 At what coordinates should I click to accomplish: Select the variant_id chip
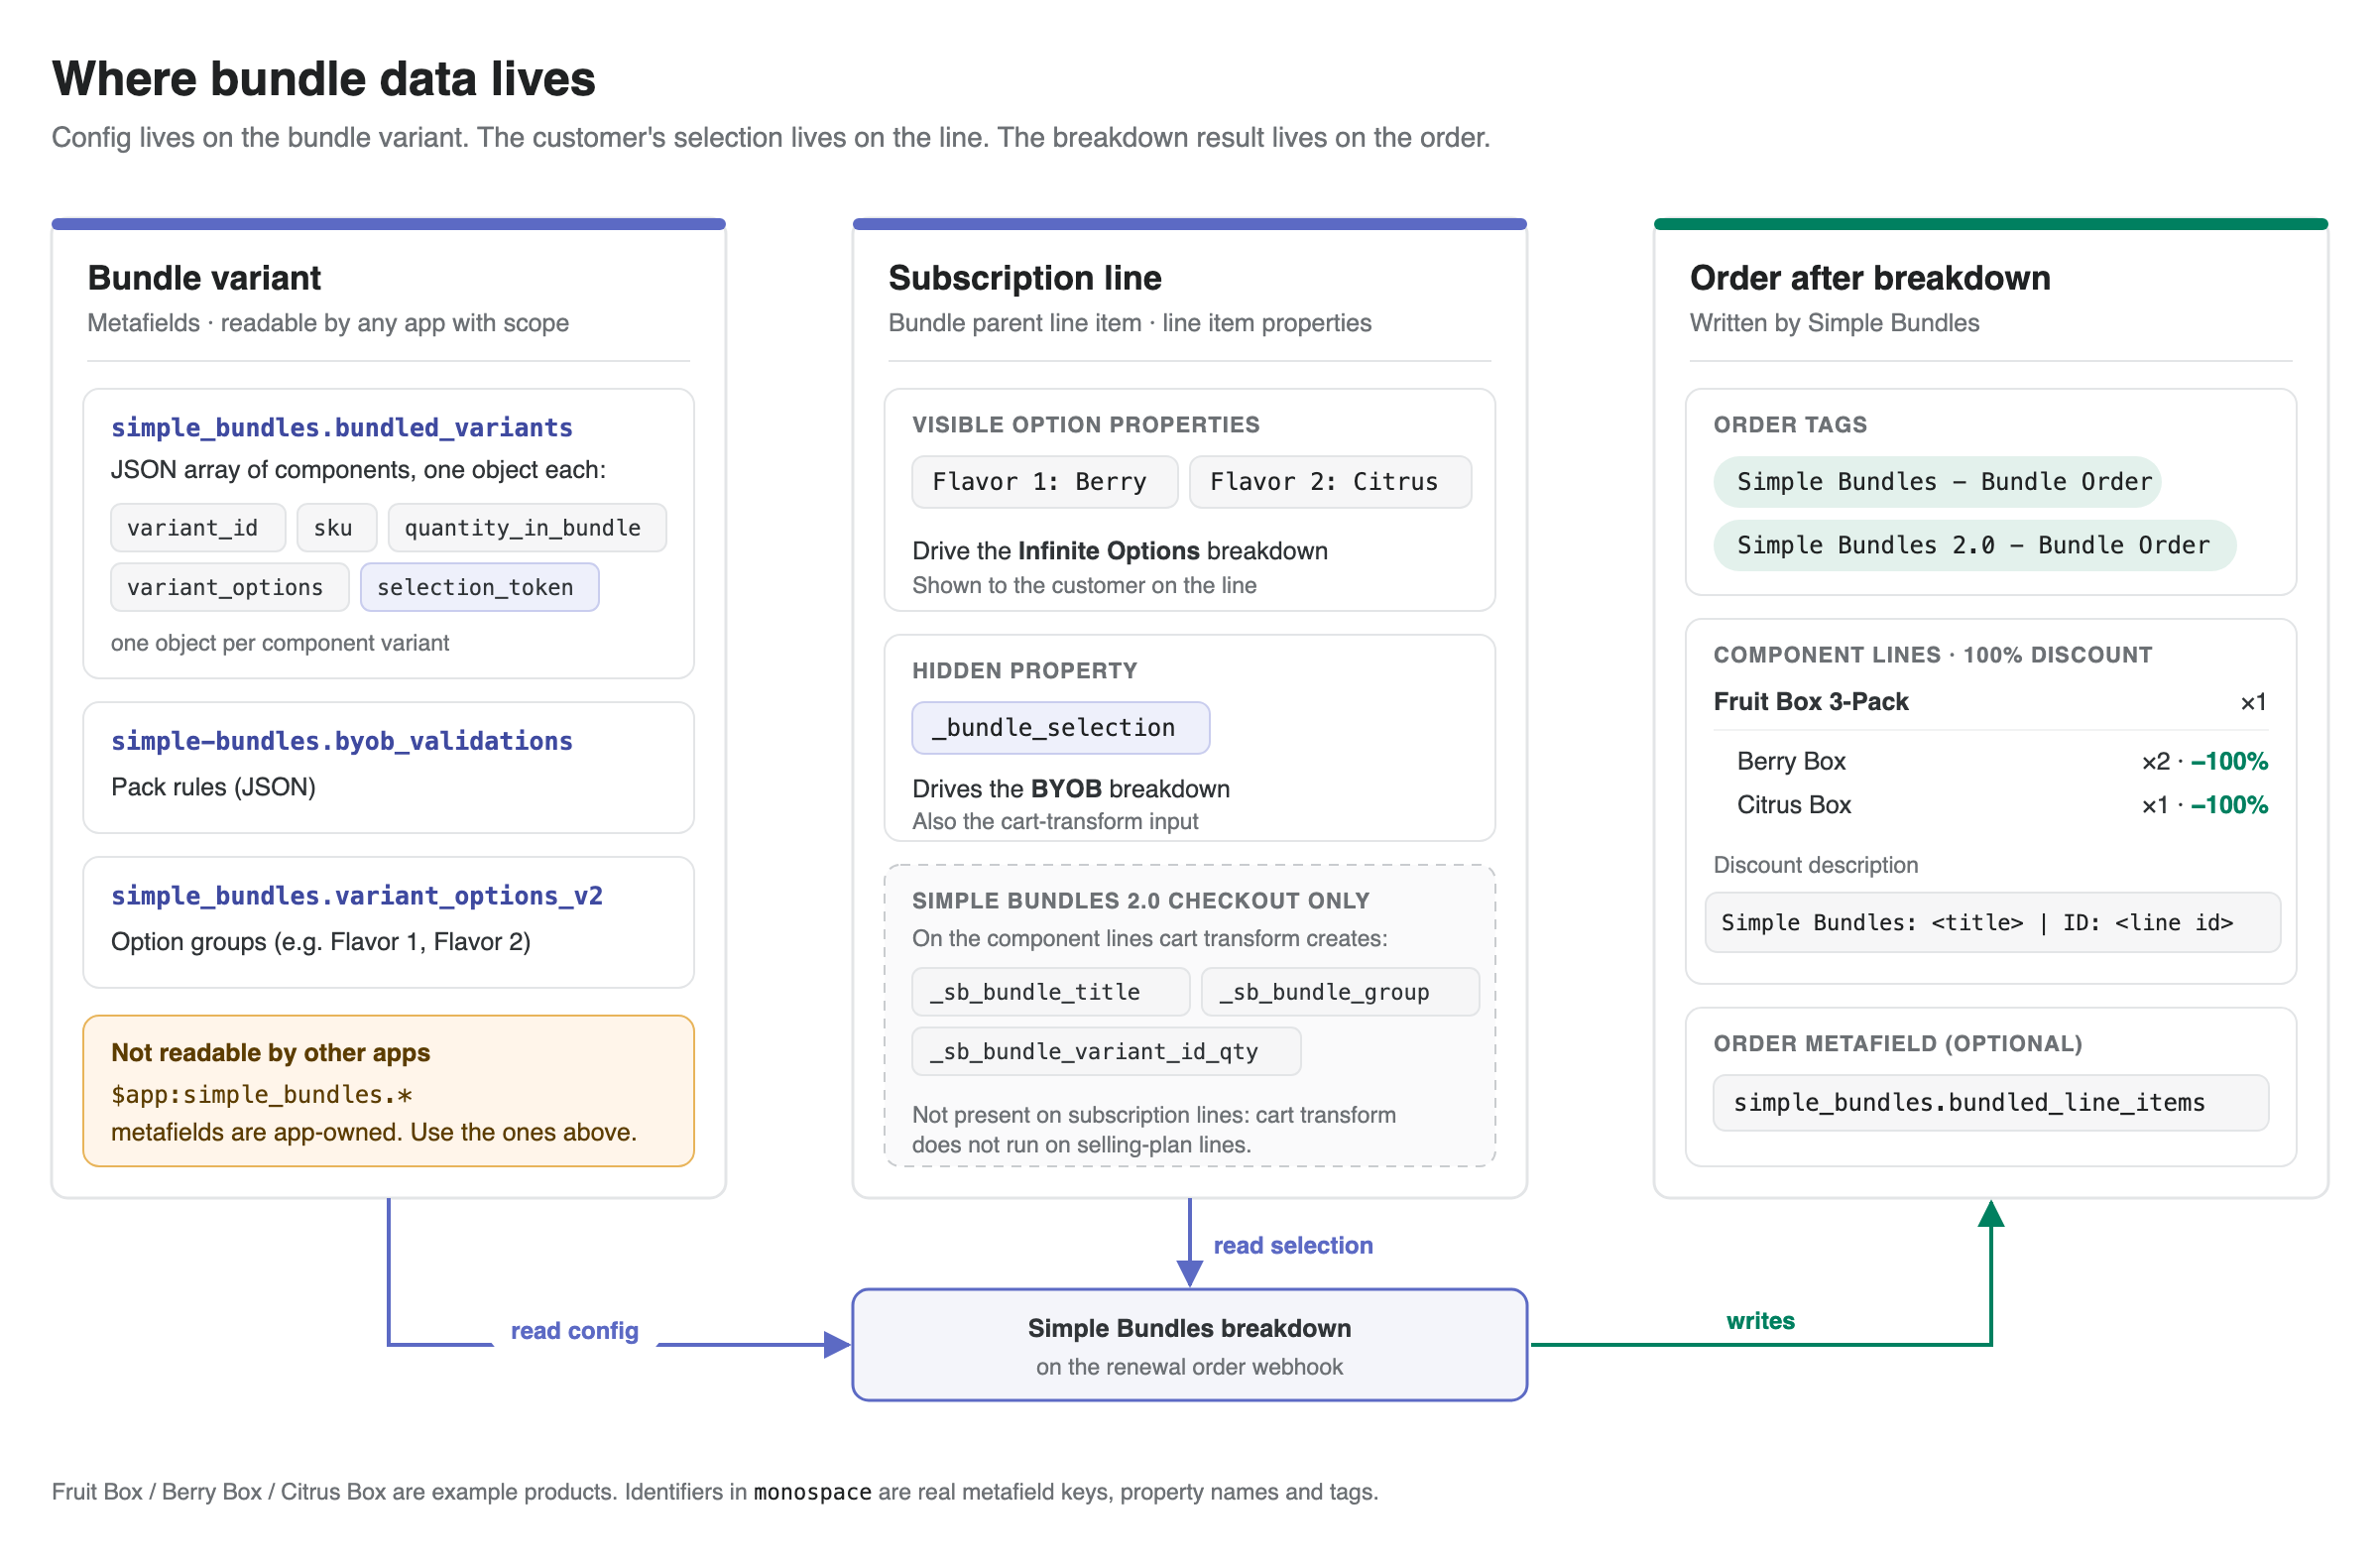(x=198, y=528)
